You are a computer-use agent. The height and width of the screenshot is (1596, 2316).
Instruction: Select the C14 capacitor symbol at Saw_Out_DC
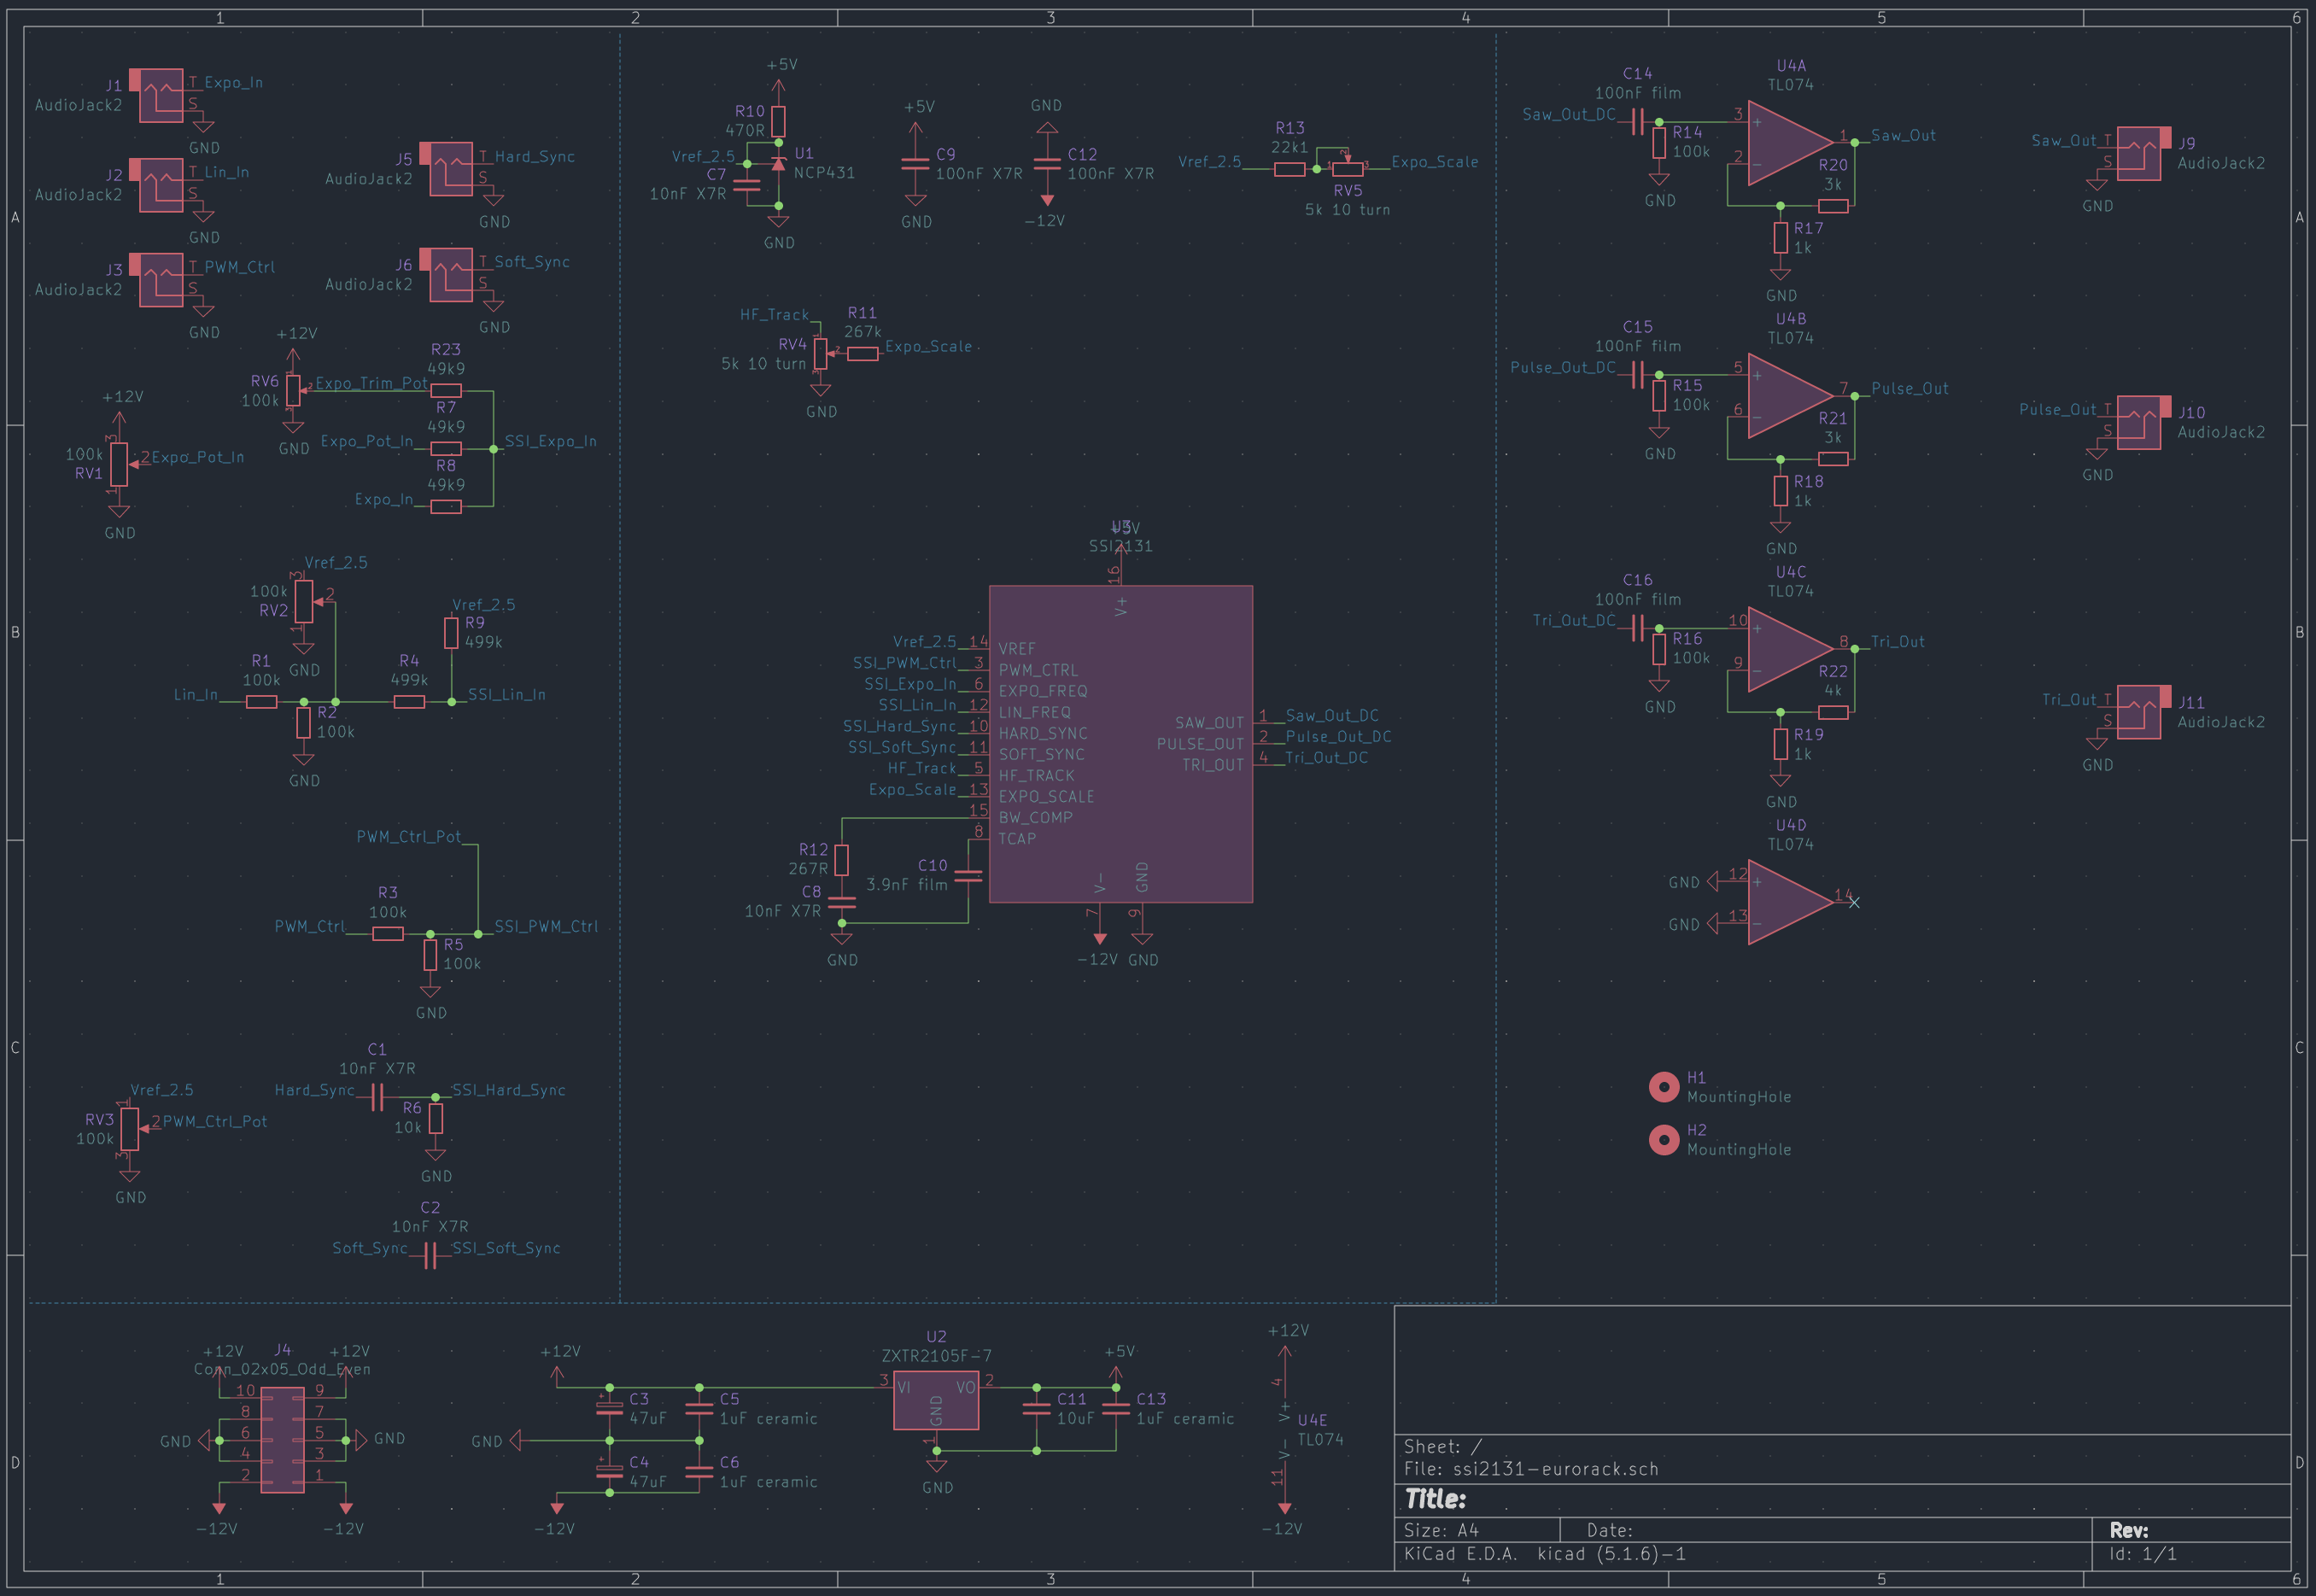[x=1638, y=122]
